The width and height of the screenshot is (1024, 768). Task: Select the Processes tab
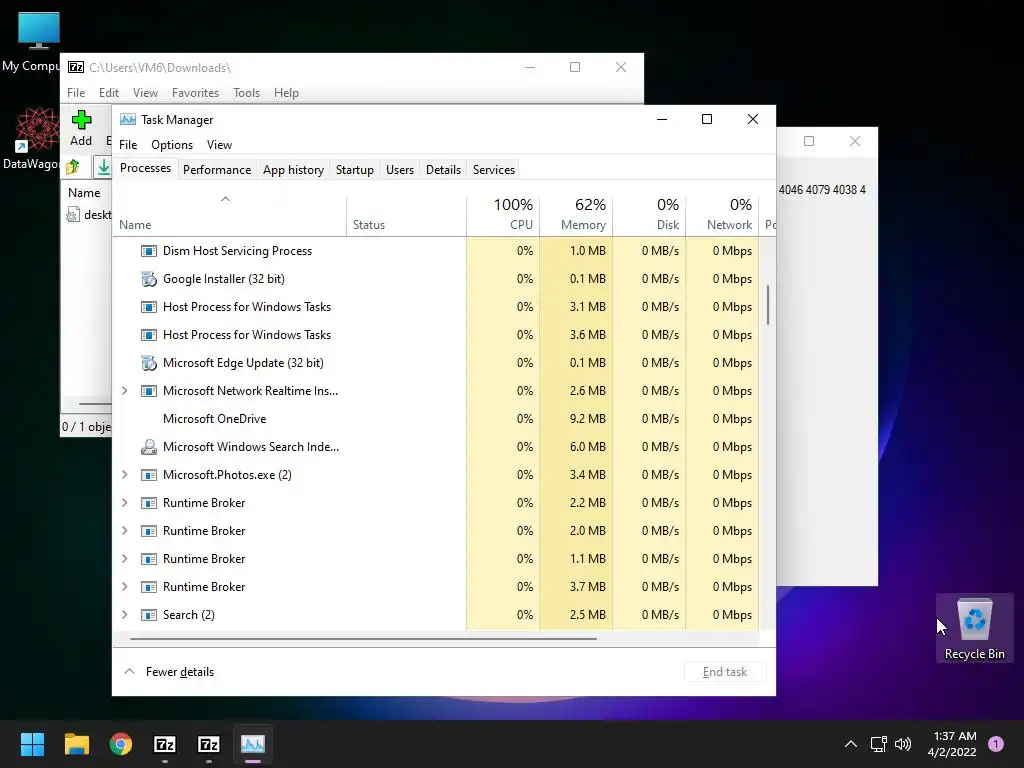145,168
